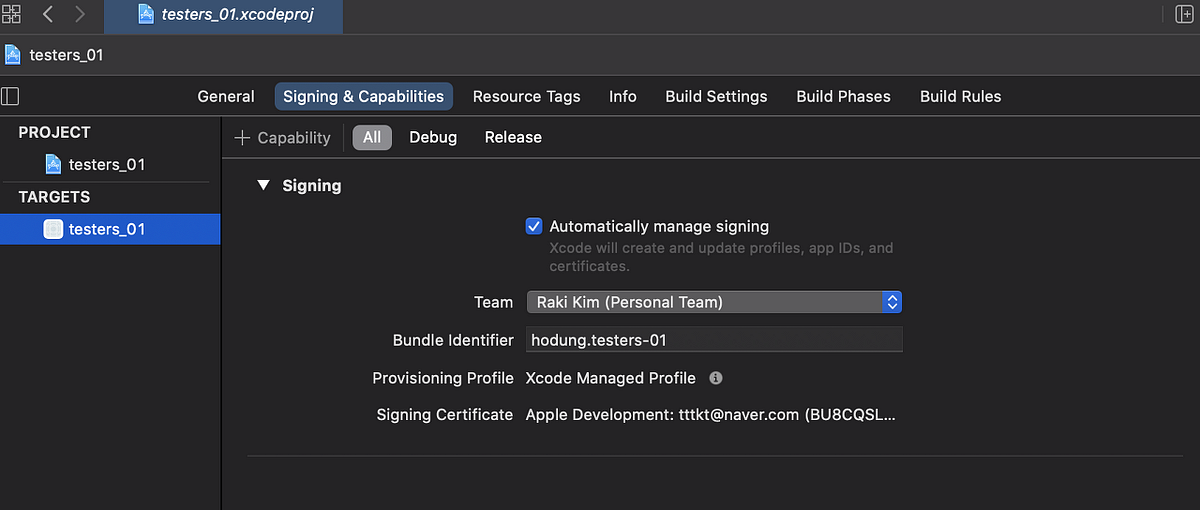Select the testers_01 target app icon
This screenshot has width=1200, height=510.
tap(54, 229)
